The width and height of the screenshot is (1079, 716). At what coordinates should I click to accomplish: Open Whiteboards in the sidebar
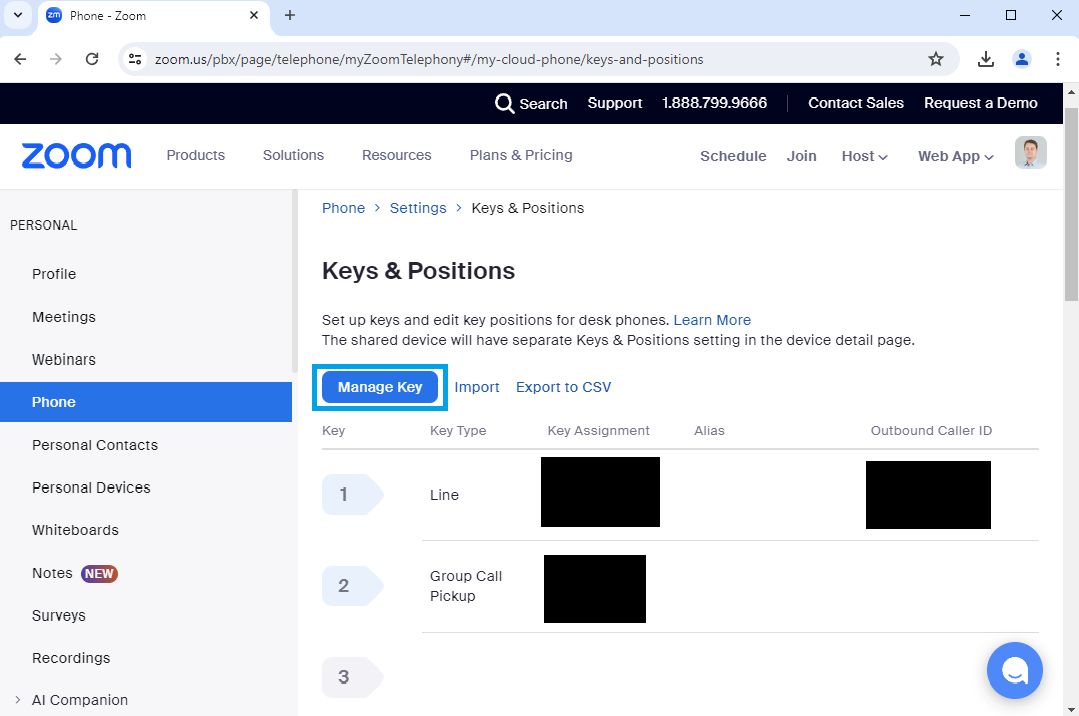[x=76, y=530]
